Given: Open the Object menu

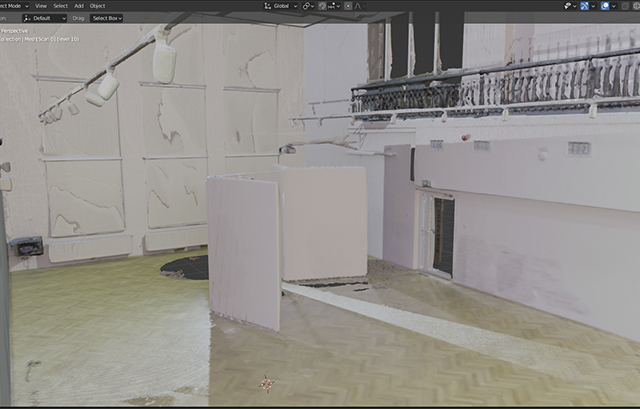Looking at the screenshot, I should tap(97, 5).
